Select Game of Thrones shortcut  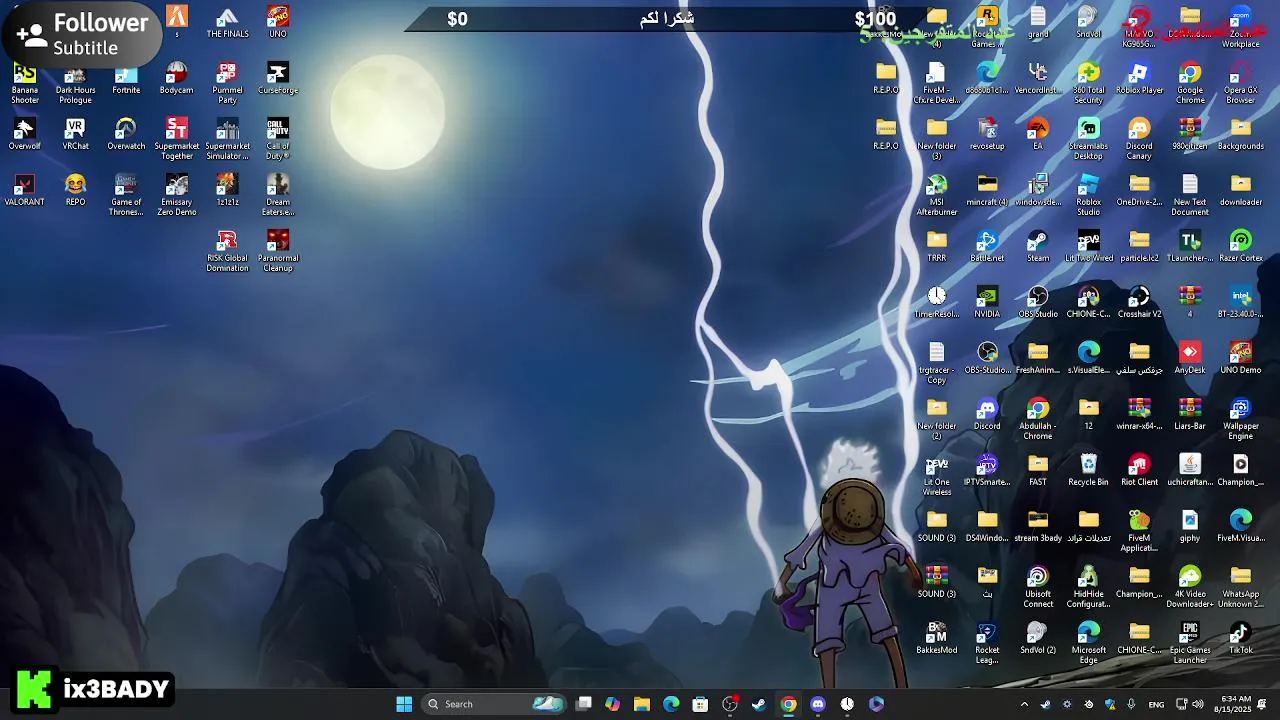126,196
